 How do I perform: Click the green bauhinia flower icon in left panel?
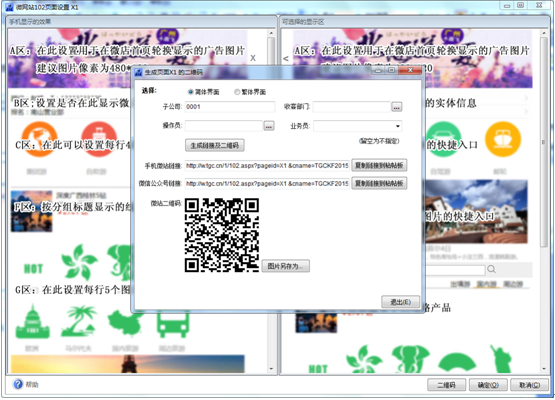coord(79,262)
